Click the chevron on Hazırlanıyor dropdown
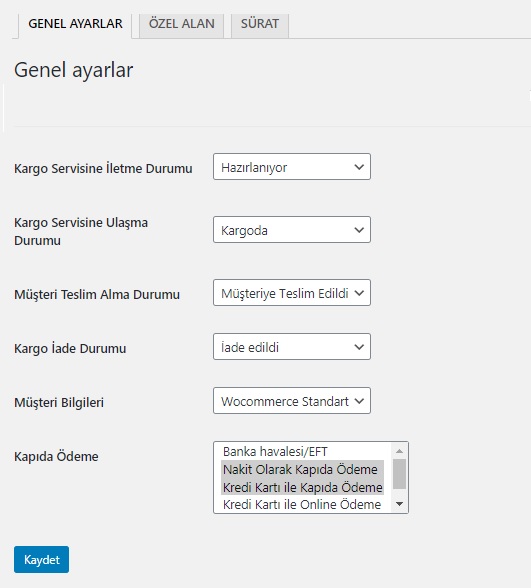Screen dimensions: 531x588 (359, 167)
